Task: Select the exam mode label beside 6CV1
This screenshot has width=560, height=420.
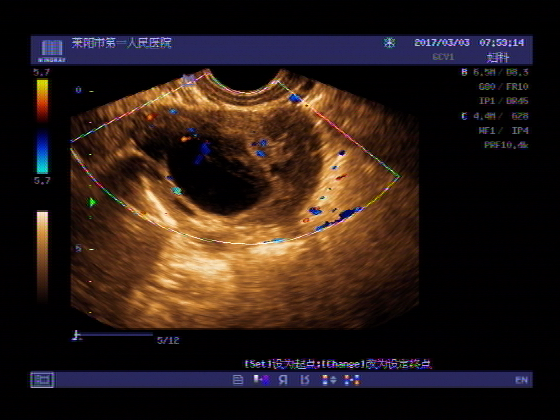Action: (498, 57)
